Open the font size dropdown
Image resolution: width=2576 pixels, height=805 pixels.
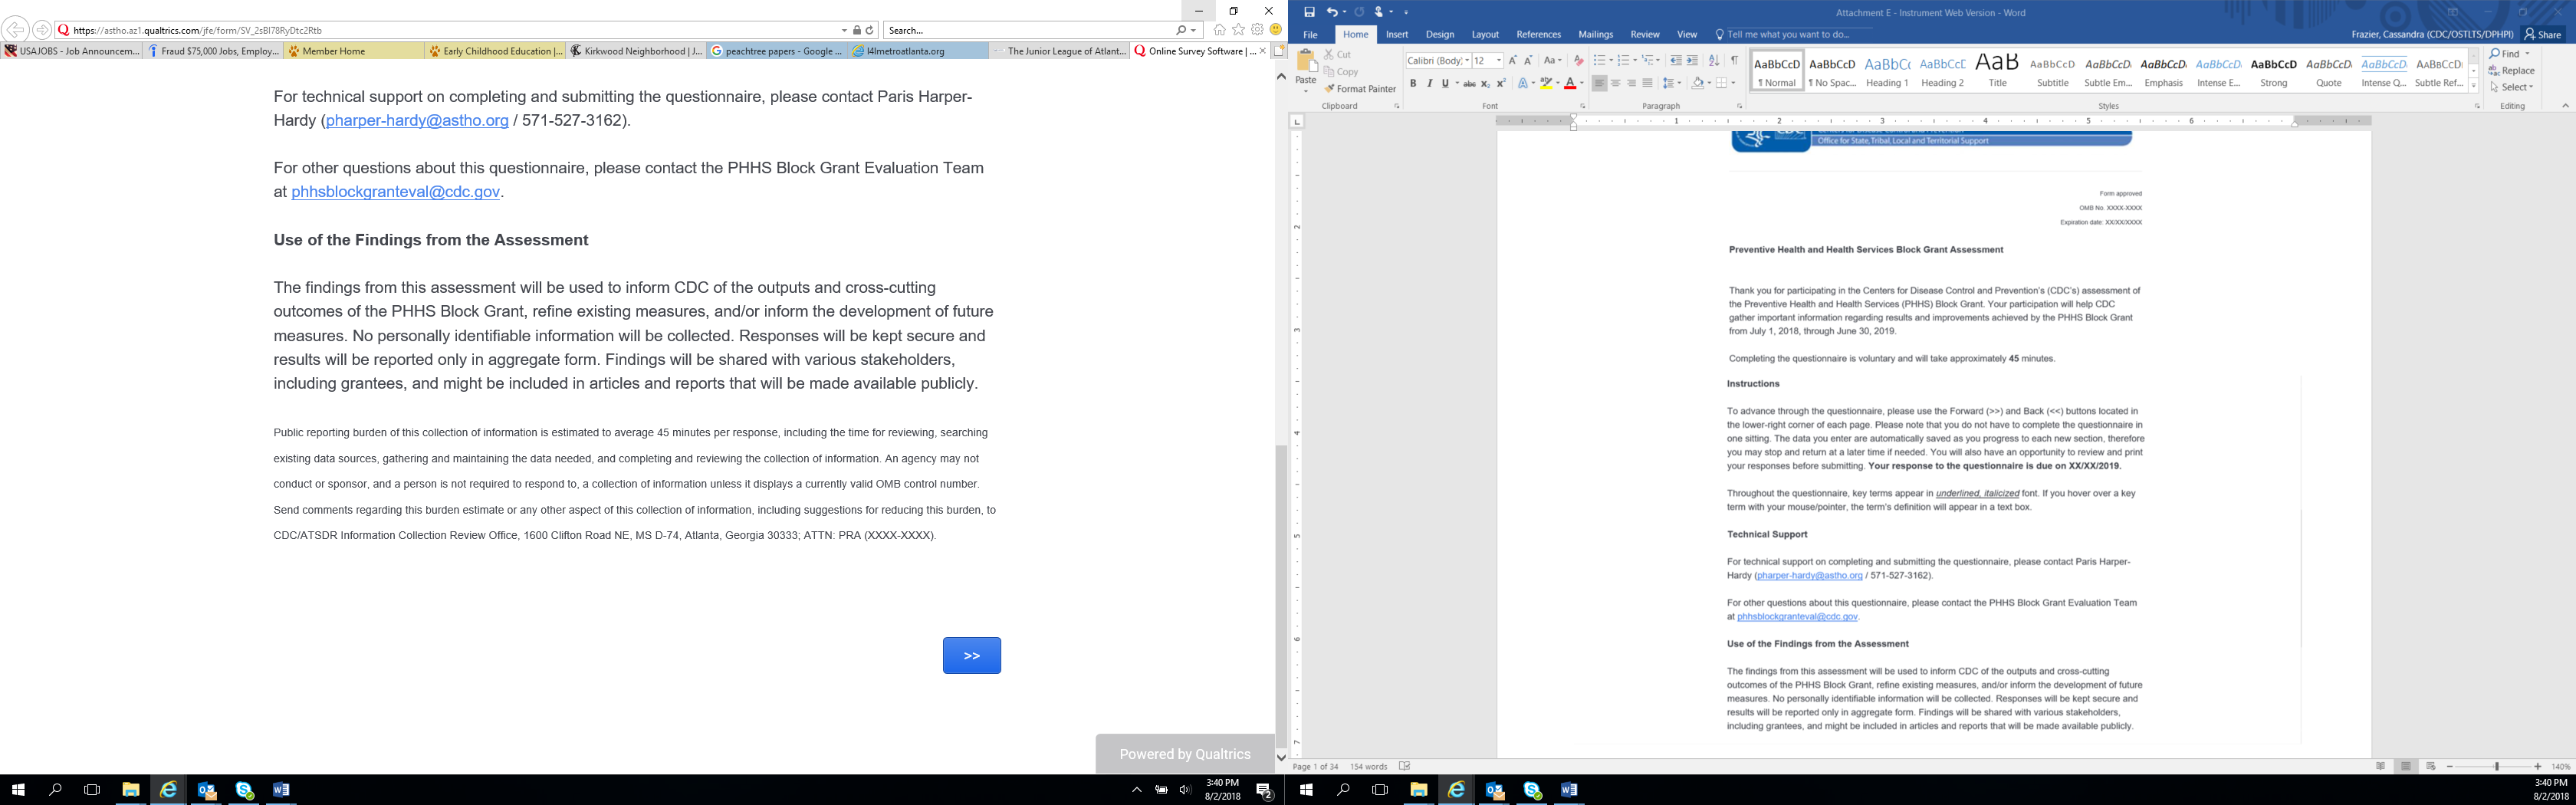click(x=1499, y=61)
